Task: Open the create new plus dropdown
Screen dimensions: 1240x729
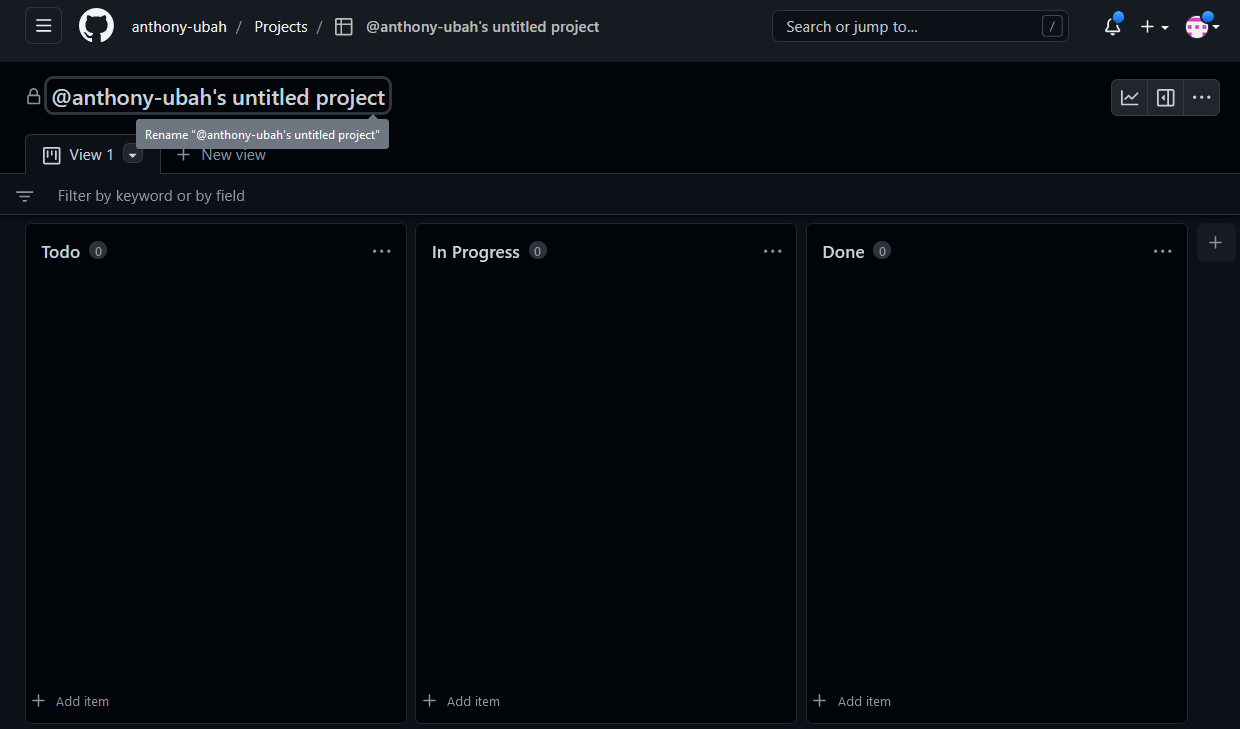Action: [1154, 27]
